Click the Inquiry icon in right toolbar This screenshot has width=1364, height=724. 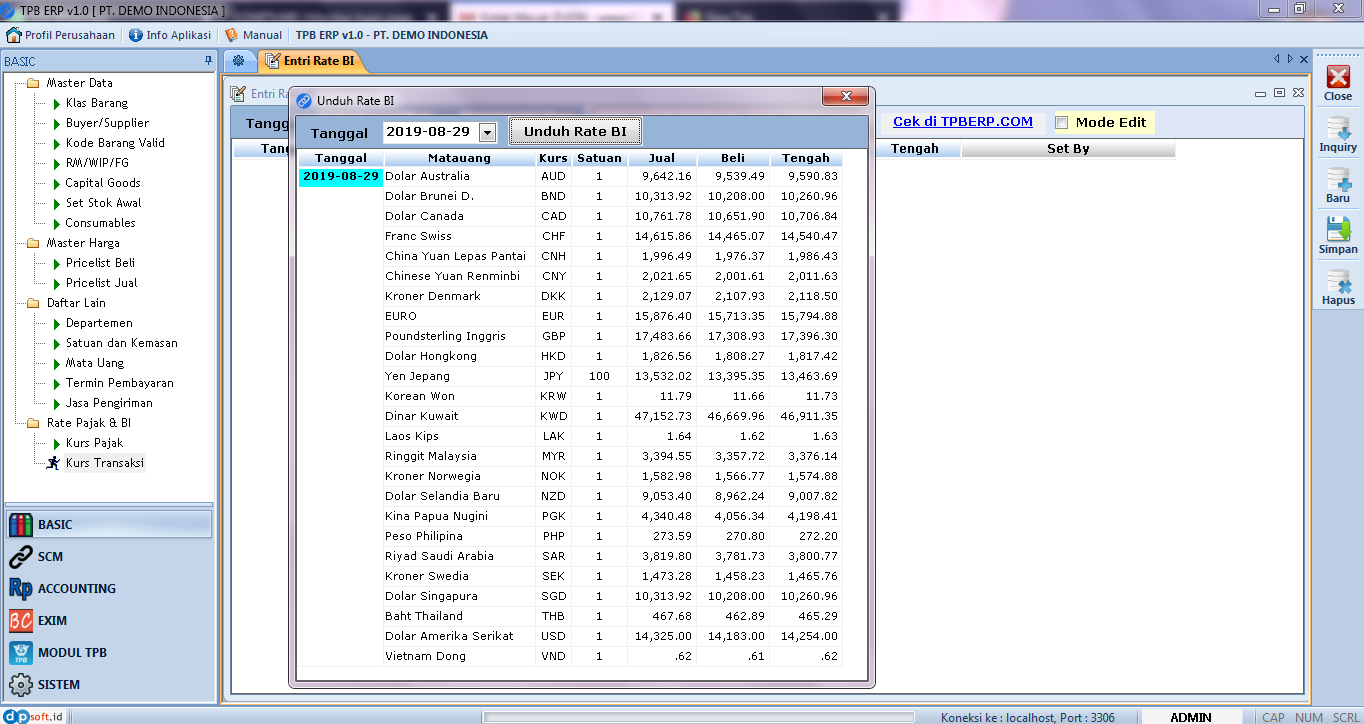tap(1337, 129)
